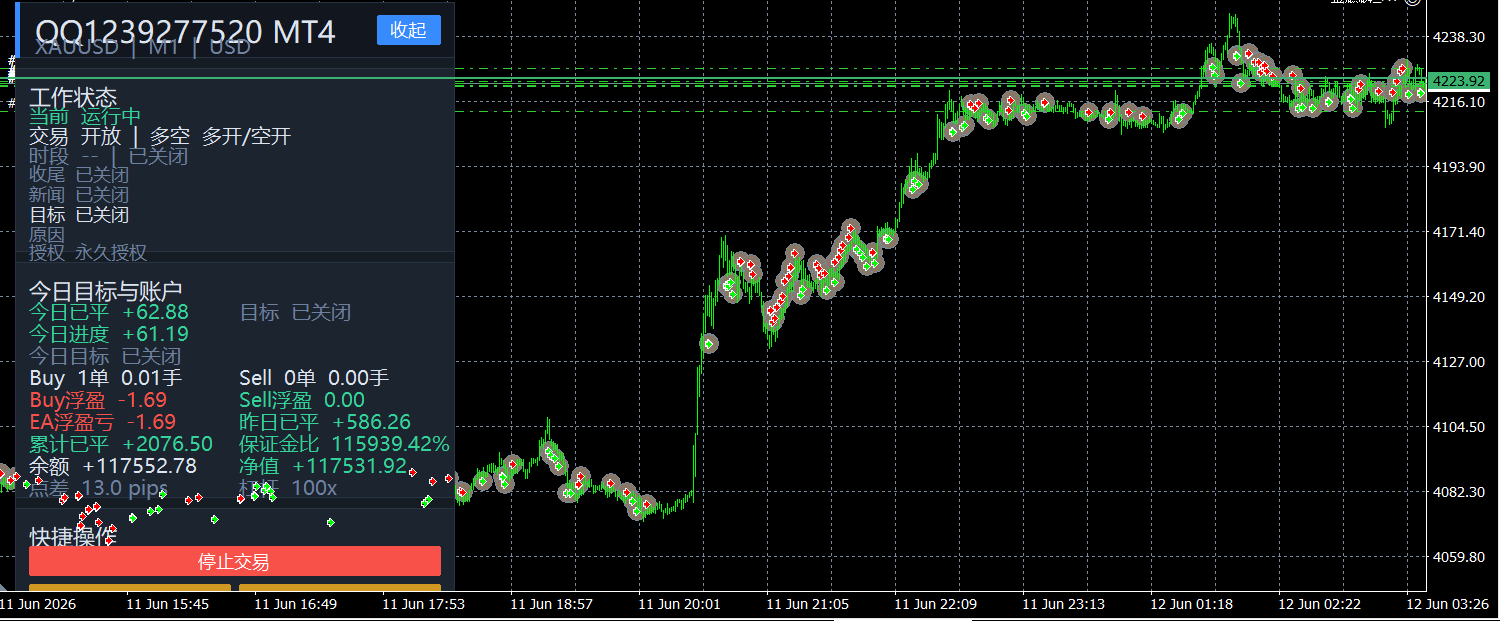This screenshot has width=1500, height=621.
Task: Click the 11 Jun 16:49 time label
Action: (x=296, y=605)
